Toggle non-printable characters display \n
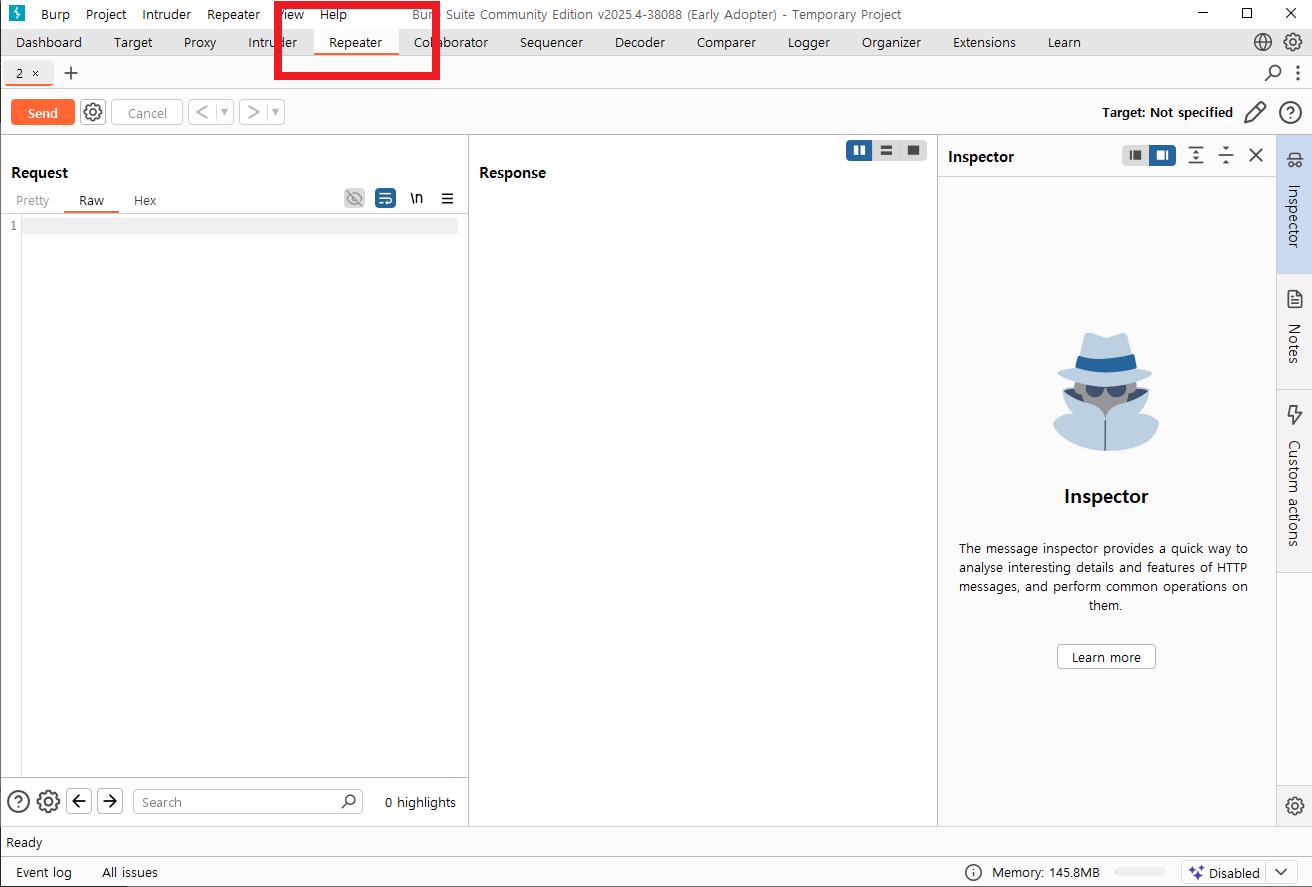 416,198
